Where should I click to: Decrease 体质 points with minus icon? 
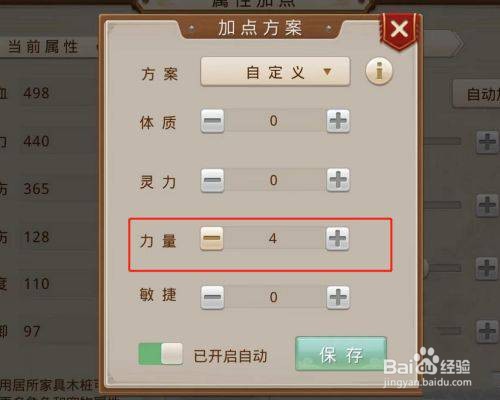point(212,121)
